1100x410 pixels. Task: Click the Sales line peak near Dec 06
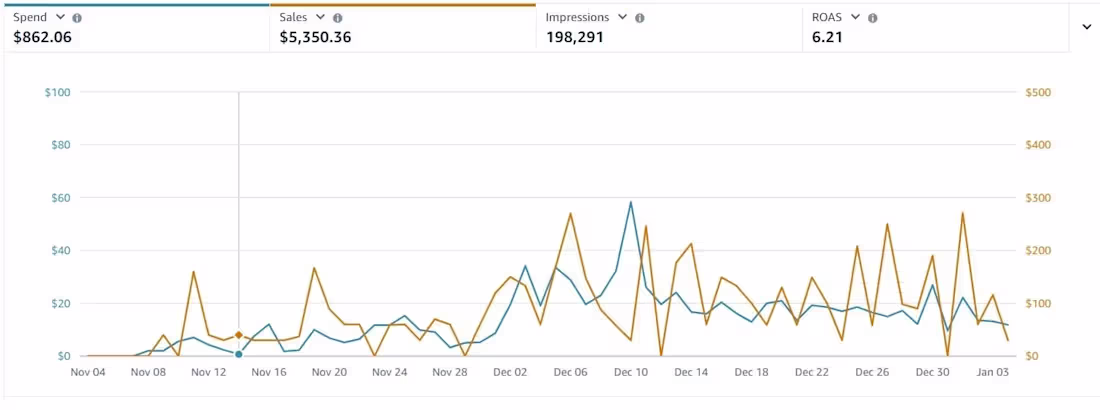pos(570,213)
